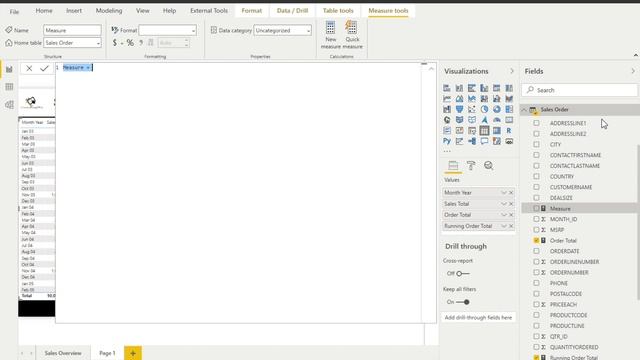Viewport: 640px width, 360px height.
Task: Select the Matrix visual icon
Action: click(497, 131)
